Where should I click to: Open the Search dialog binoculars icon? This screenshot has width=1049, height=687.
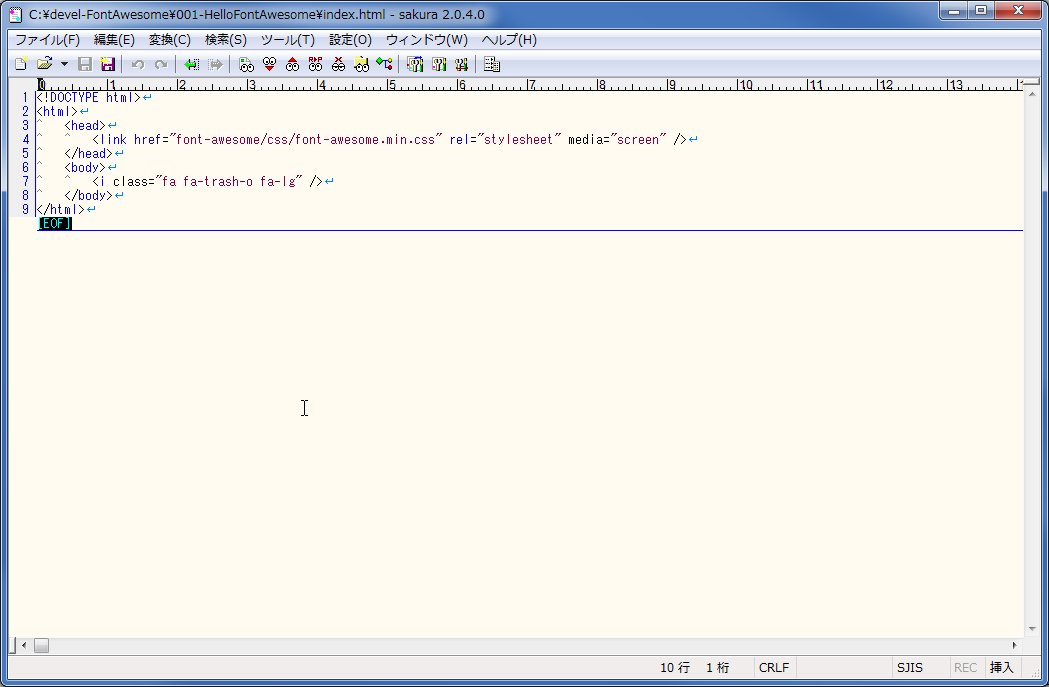[246, 64]
